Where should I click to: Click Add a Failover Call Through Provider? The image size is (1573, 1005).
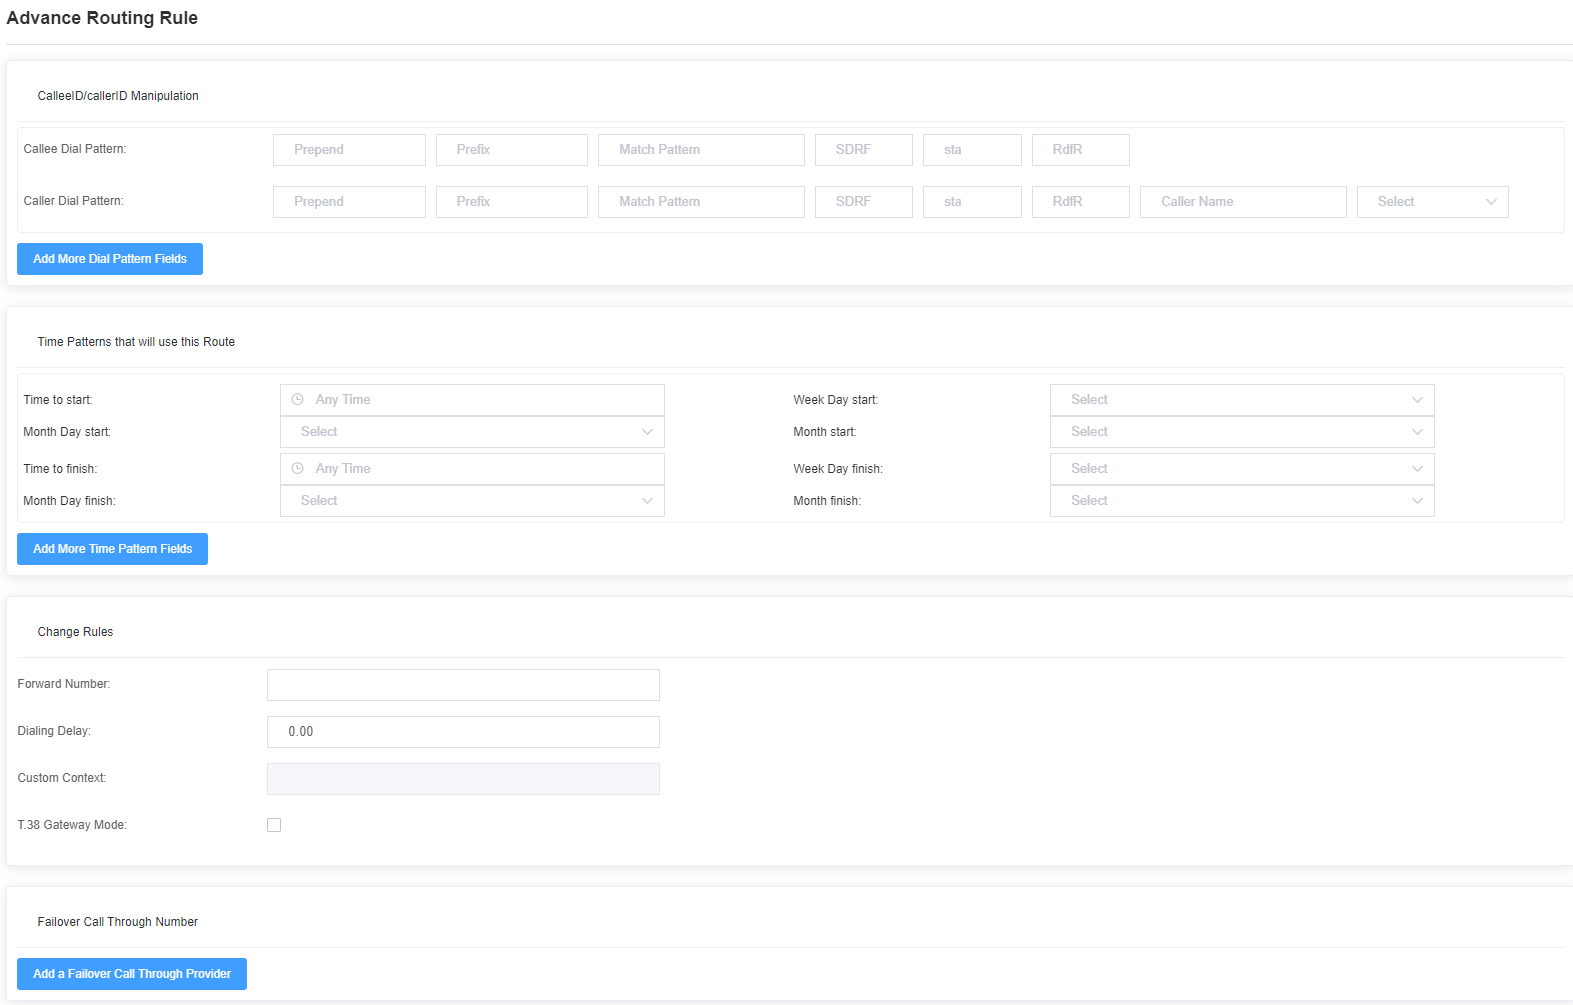click(x=132, y=974)
